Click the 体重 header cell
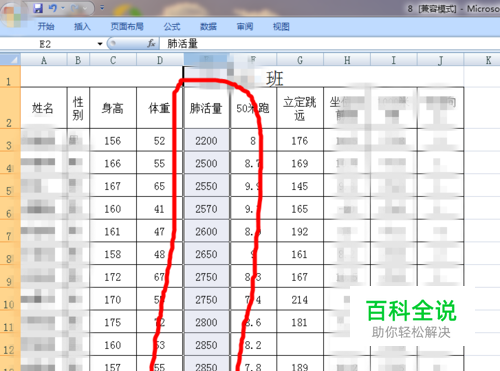The width and height of the screenshot is (500, 371). click(x=160, y=108)
